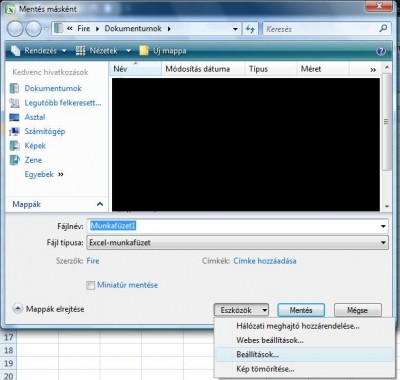Click the Dokumentumok favorite link icon
400x380 pixels.
(x=14, y=88)
